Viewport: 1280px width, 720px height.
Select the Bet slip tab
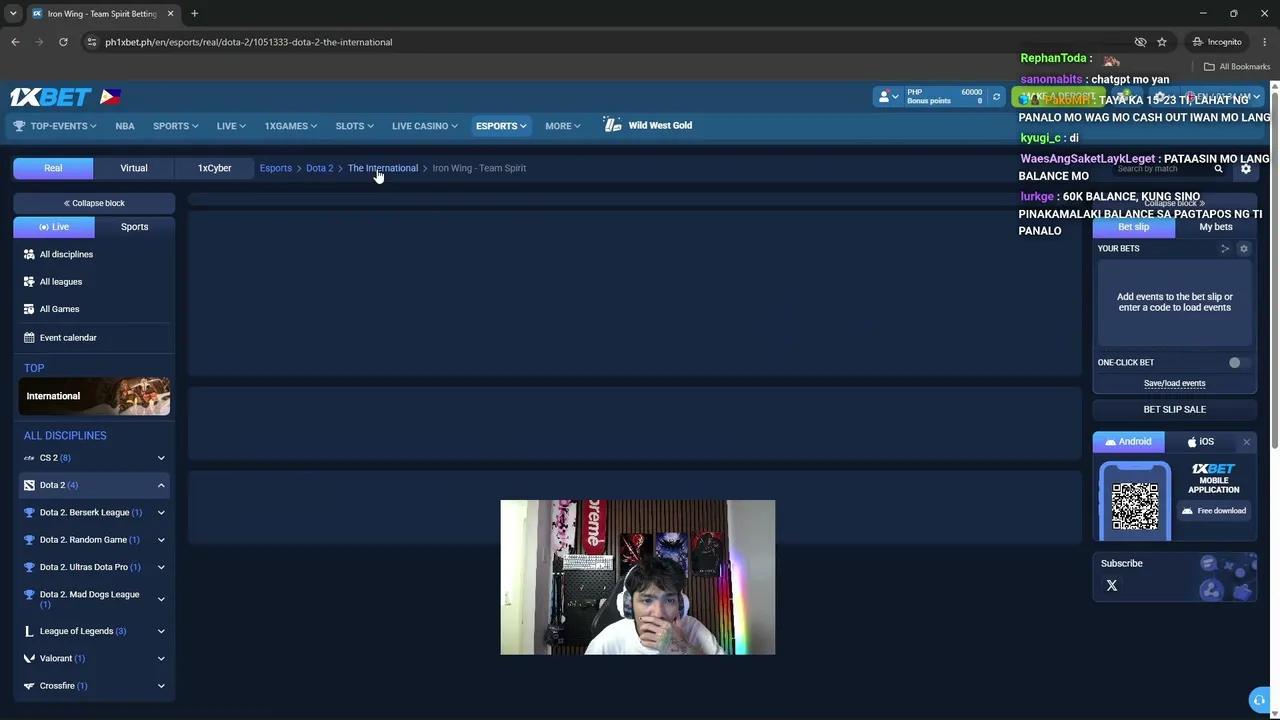1133,227
